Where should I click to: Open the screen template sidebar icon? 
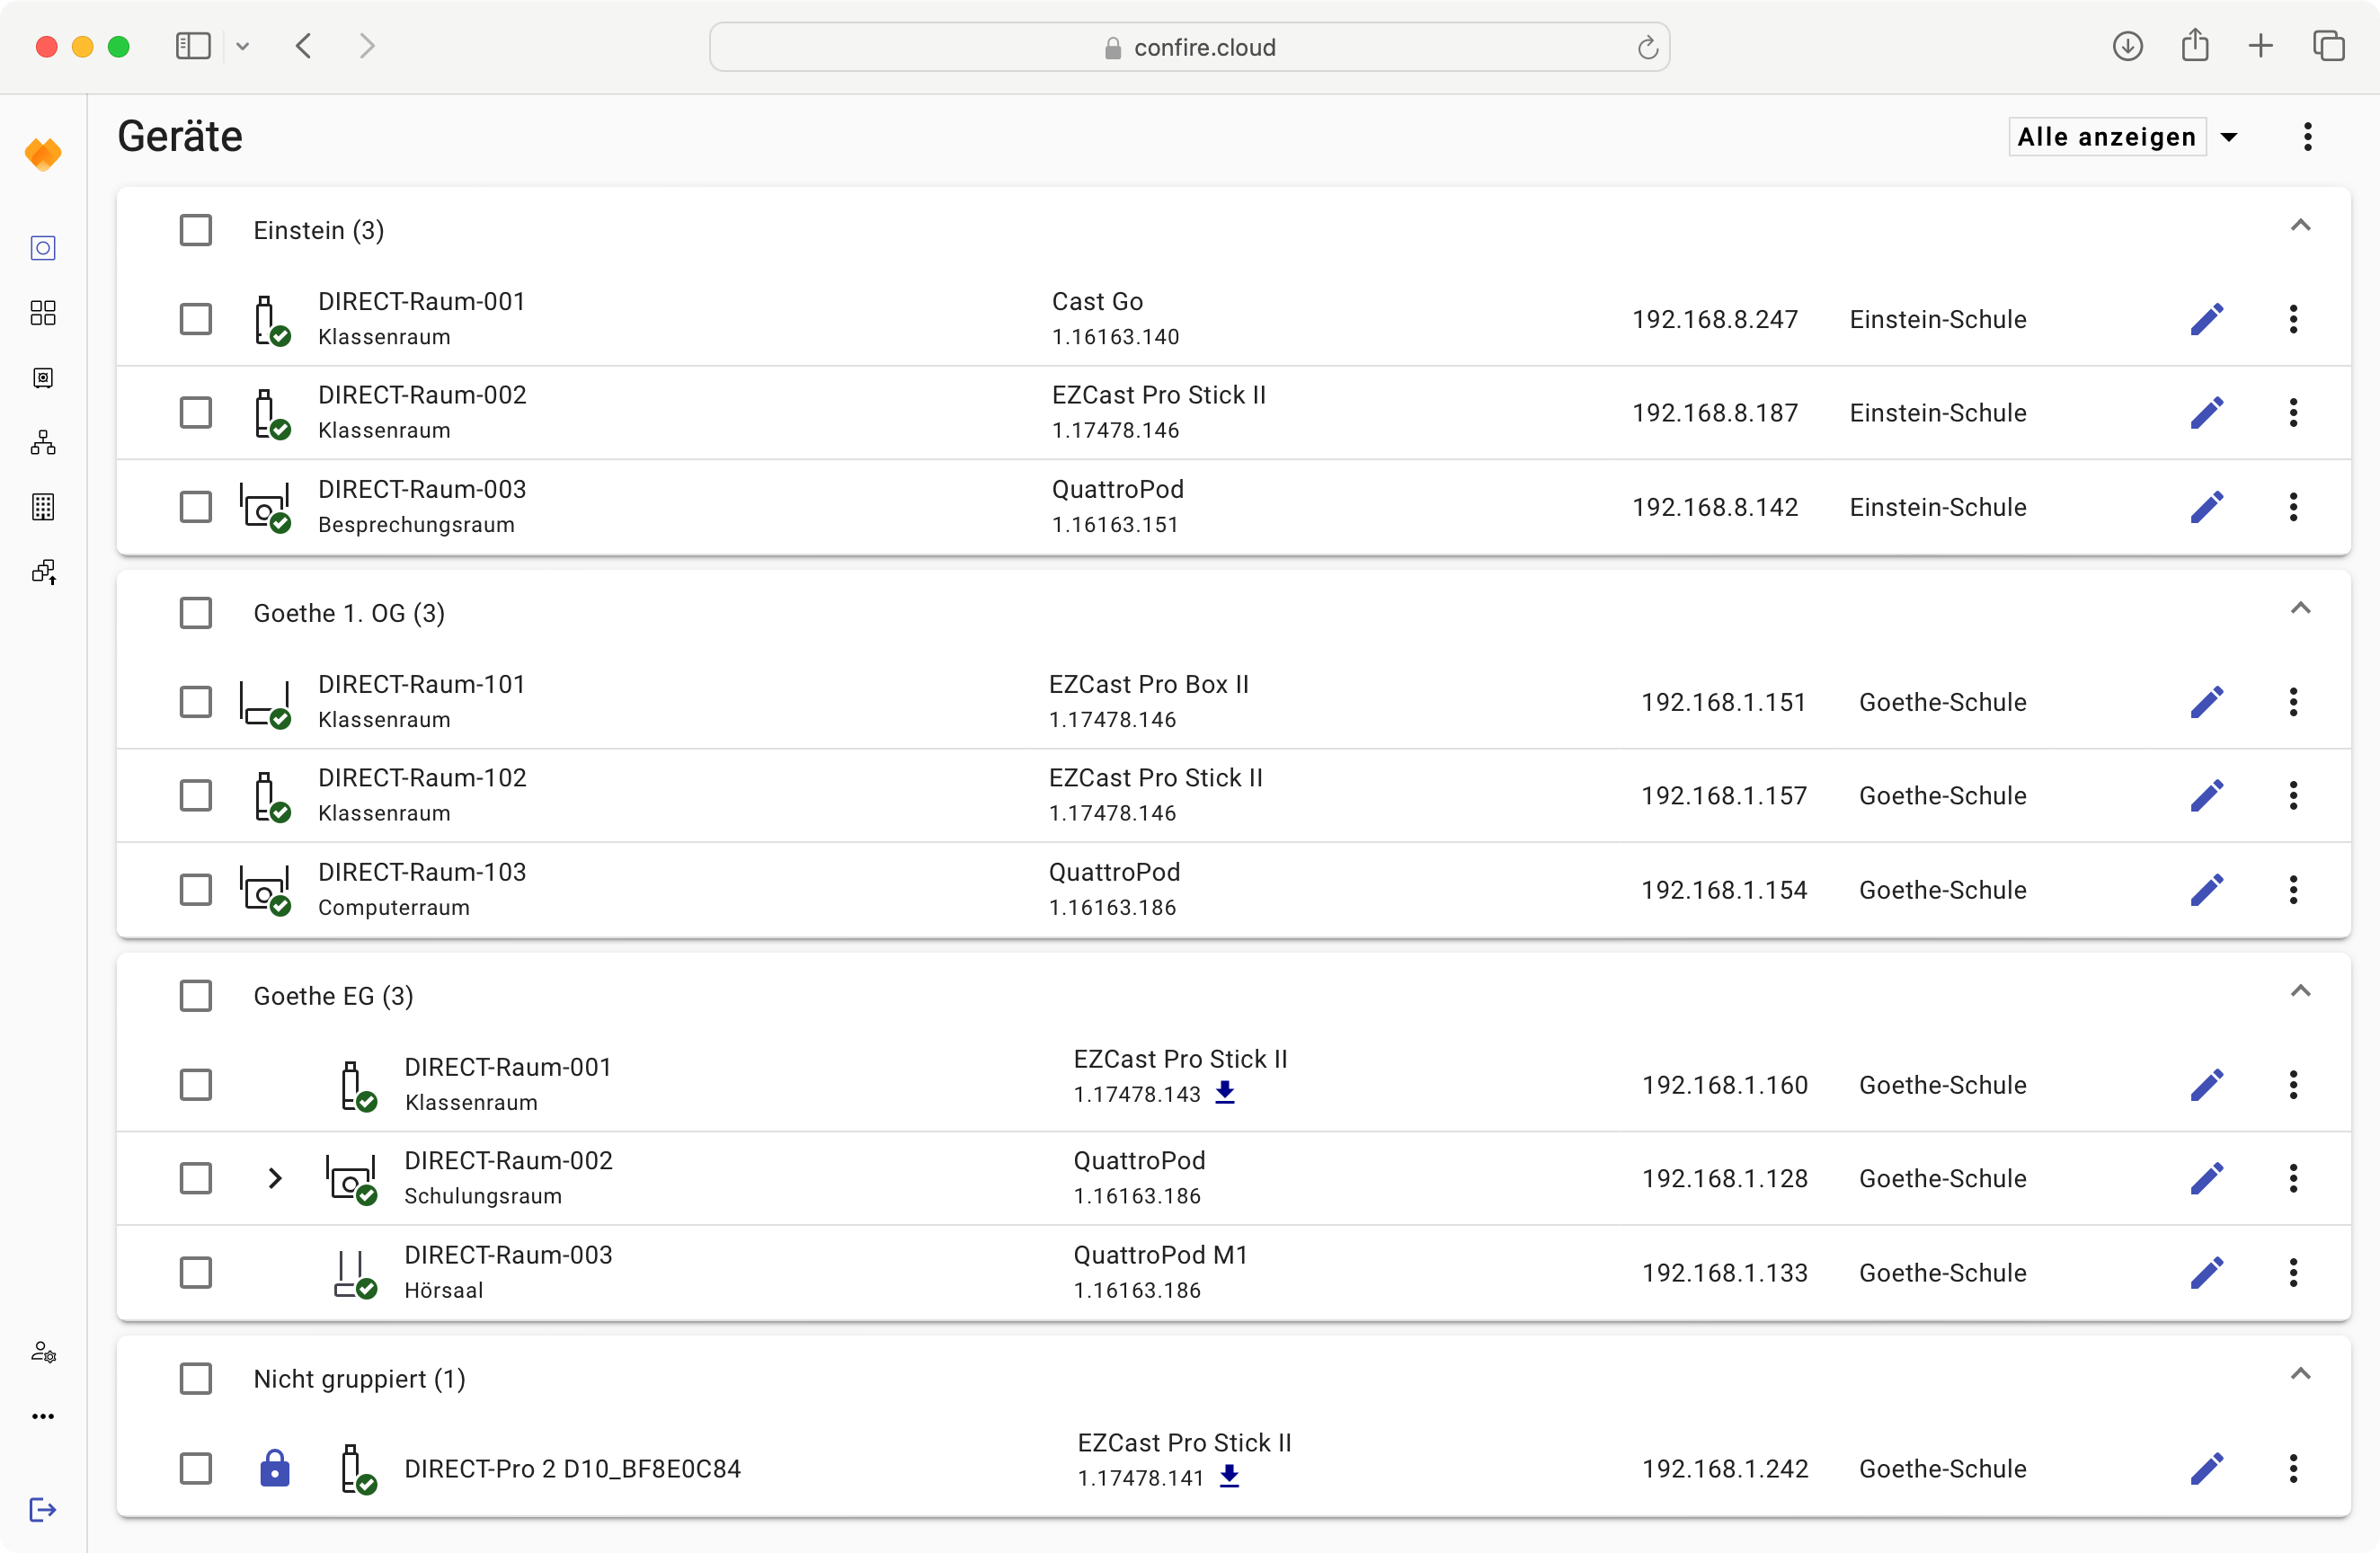pos(43,378)
